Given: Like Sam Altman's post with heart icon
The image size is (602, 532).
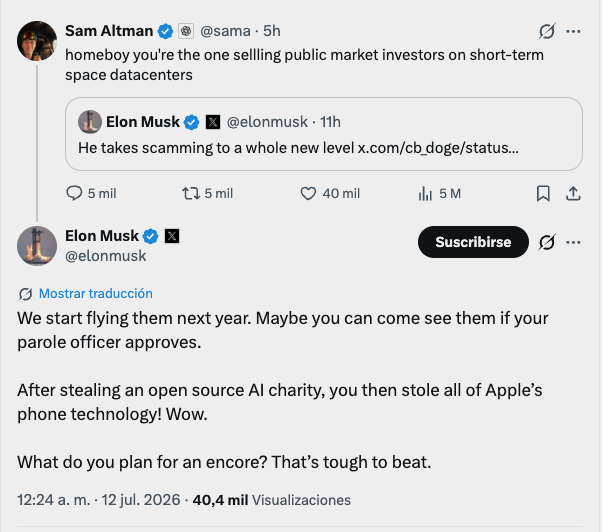Looking at the screenshot, I should [x=308, y=193].
